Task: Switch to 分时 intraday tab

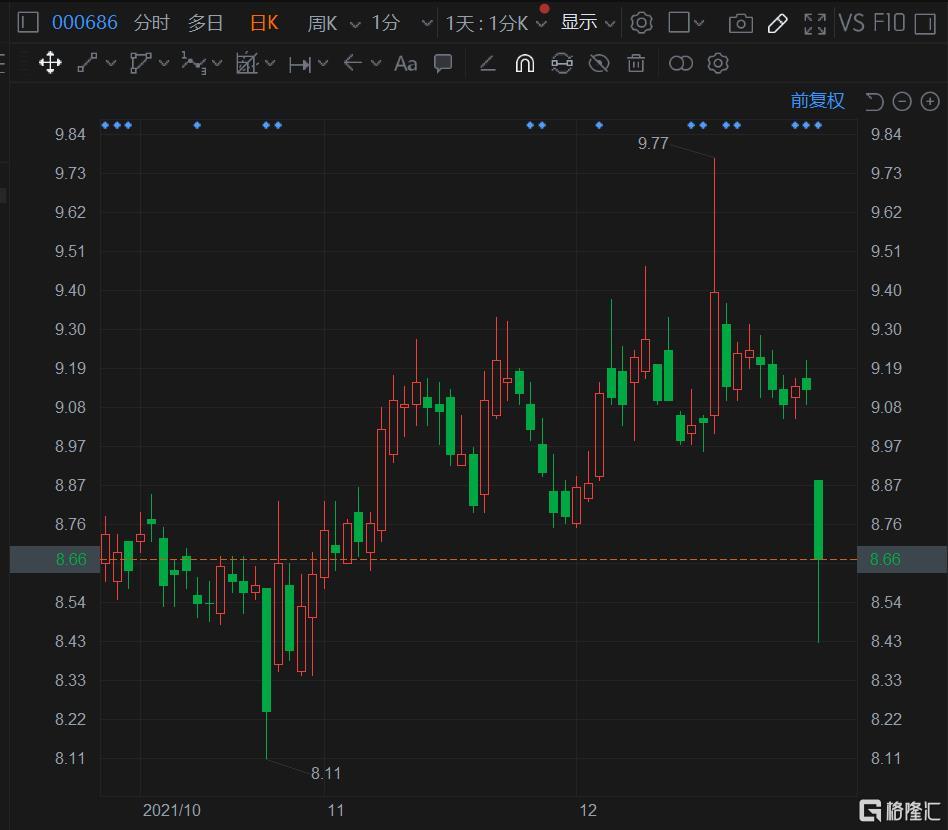Action: [151, 23]
